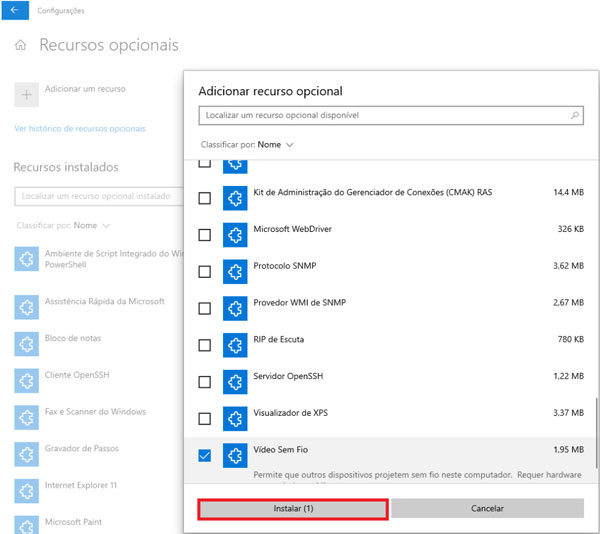Image resolution: width=600 pixels, height=534 pixels.
Task: Click the Internet Explorer 11 icon
Action: (x=26, y=491)
